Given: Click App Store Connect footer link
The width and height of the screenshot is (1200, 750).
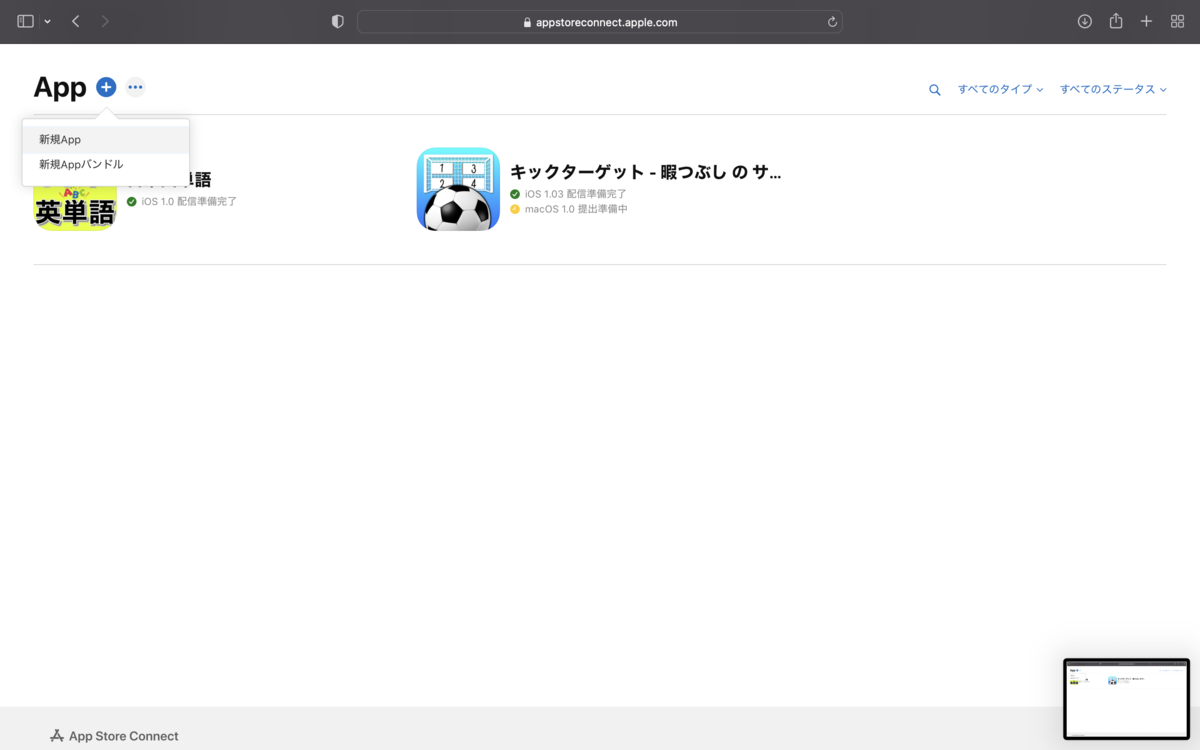Looking at the screenshot, I should pos(114,736).
